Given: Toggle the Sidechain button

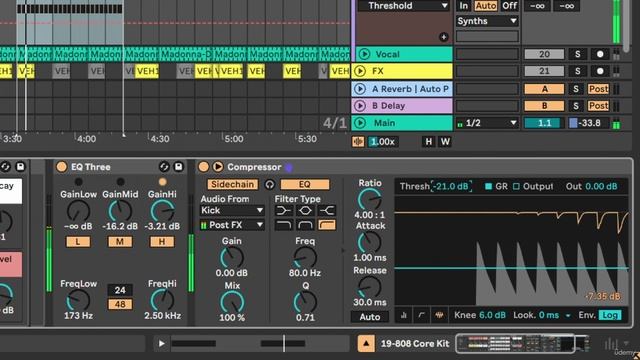Looking at the screenshot, I should pyautogui.click(x=232, y=184).
